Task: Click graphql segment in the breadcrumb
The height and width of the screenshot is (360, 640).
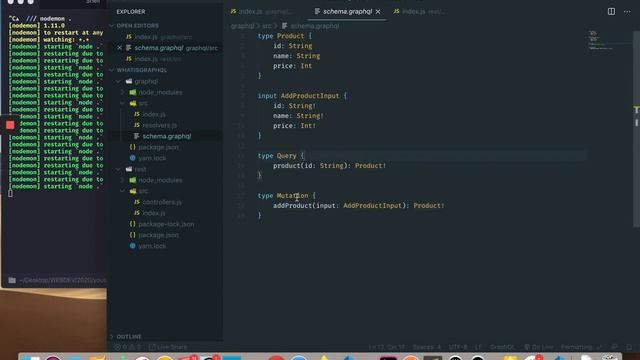Action: (x=242, y=26)
